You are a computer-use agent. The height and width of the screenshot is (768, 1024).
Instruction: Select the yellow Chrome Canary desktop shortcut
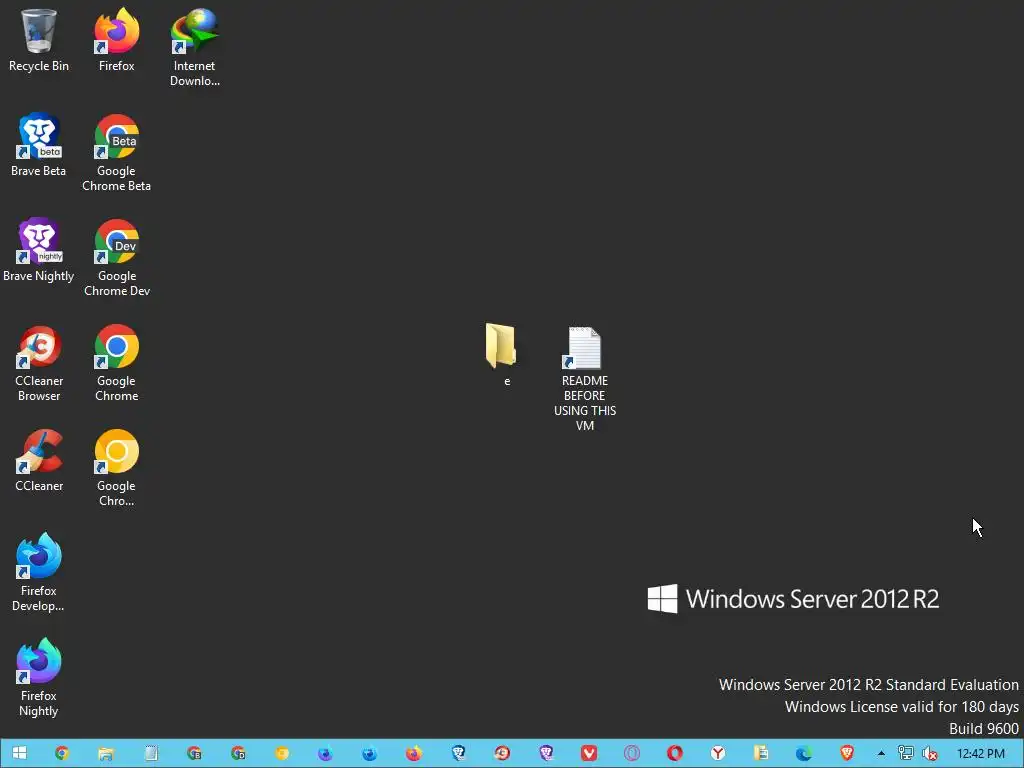tap(116, 468)
